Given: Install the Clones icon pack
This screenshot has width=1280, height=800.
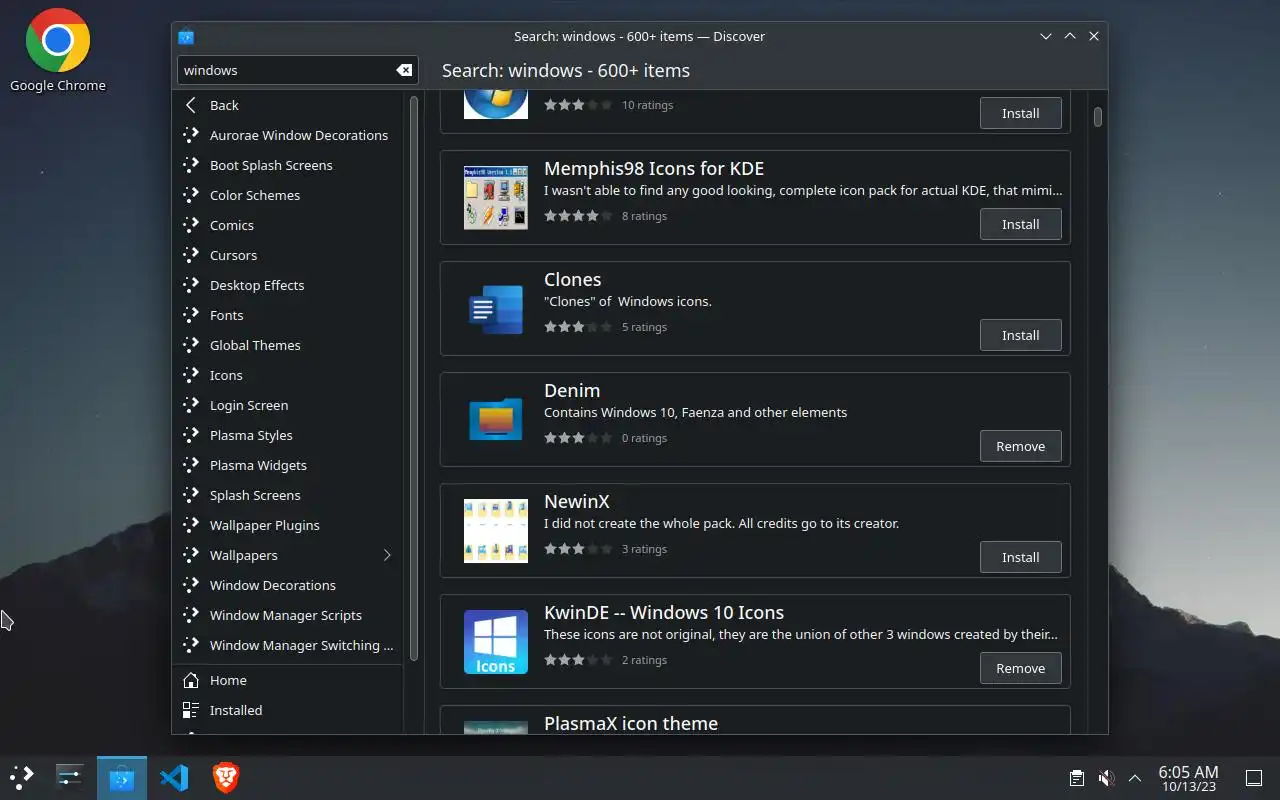Looking at the screenshot, I should 1020,335.
